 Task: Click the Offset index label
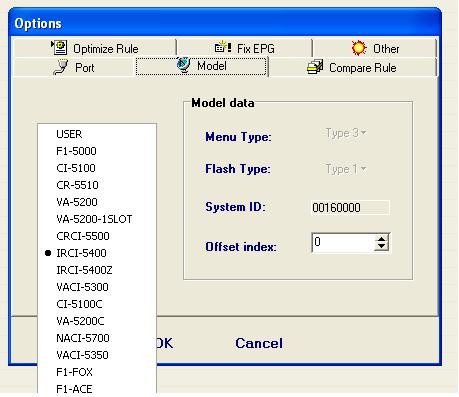click(241, 247)
